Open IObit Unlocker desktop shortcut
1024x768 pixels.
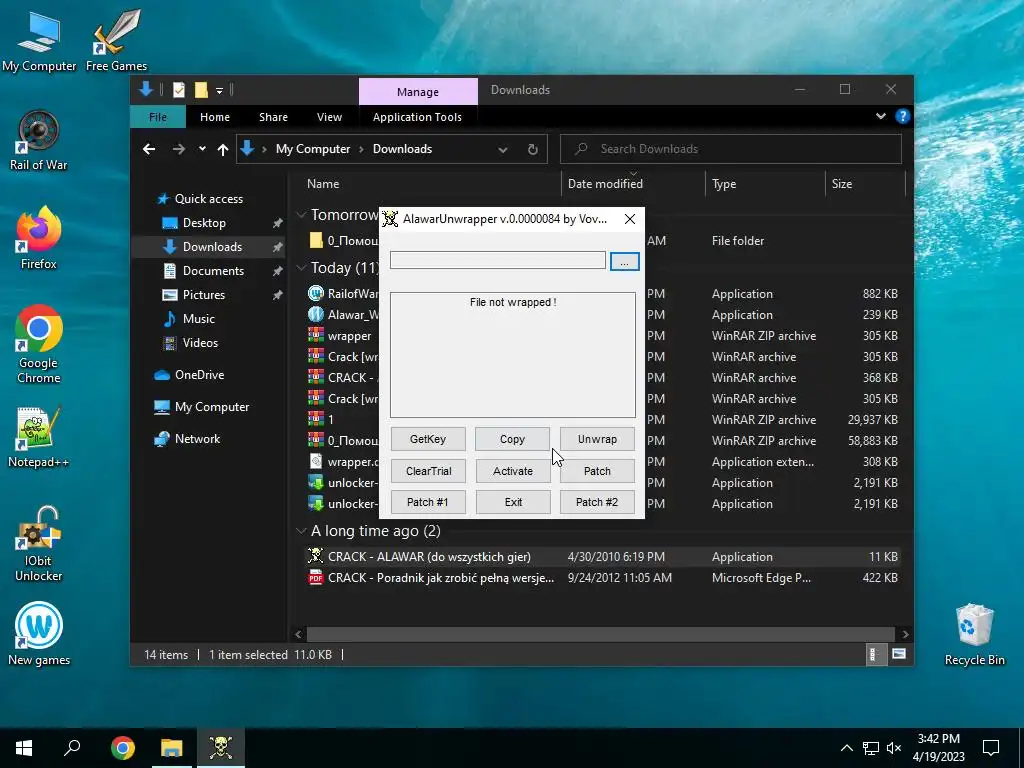(39, 544)
